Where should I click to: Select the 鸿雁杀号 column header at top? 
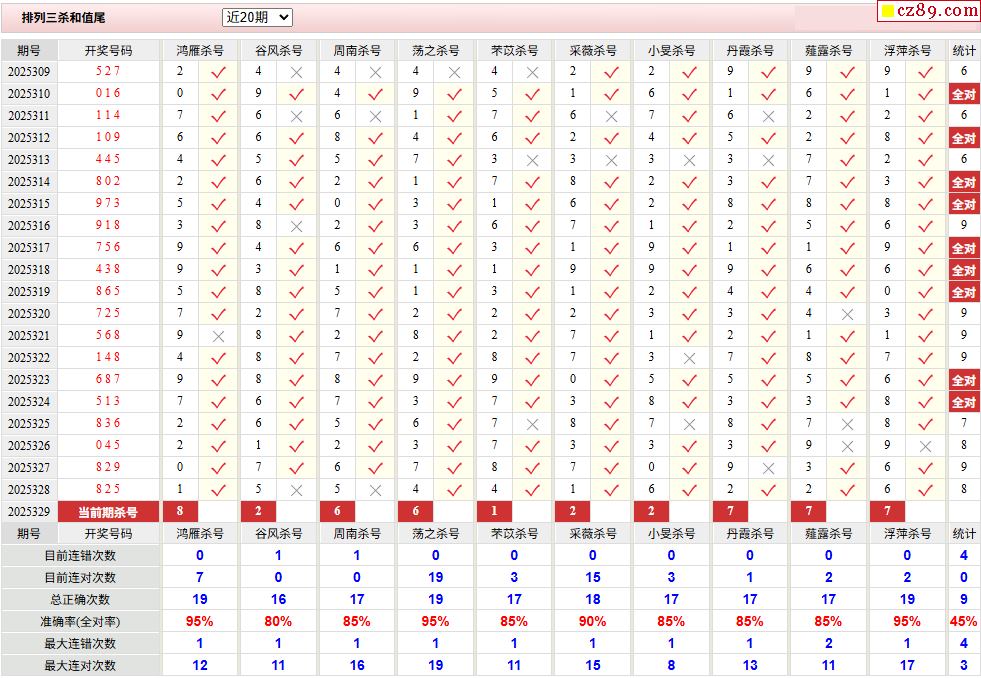pos(200,50)
